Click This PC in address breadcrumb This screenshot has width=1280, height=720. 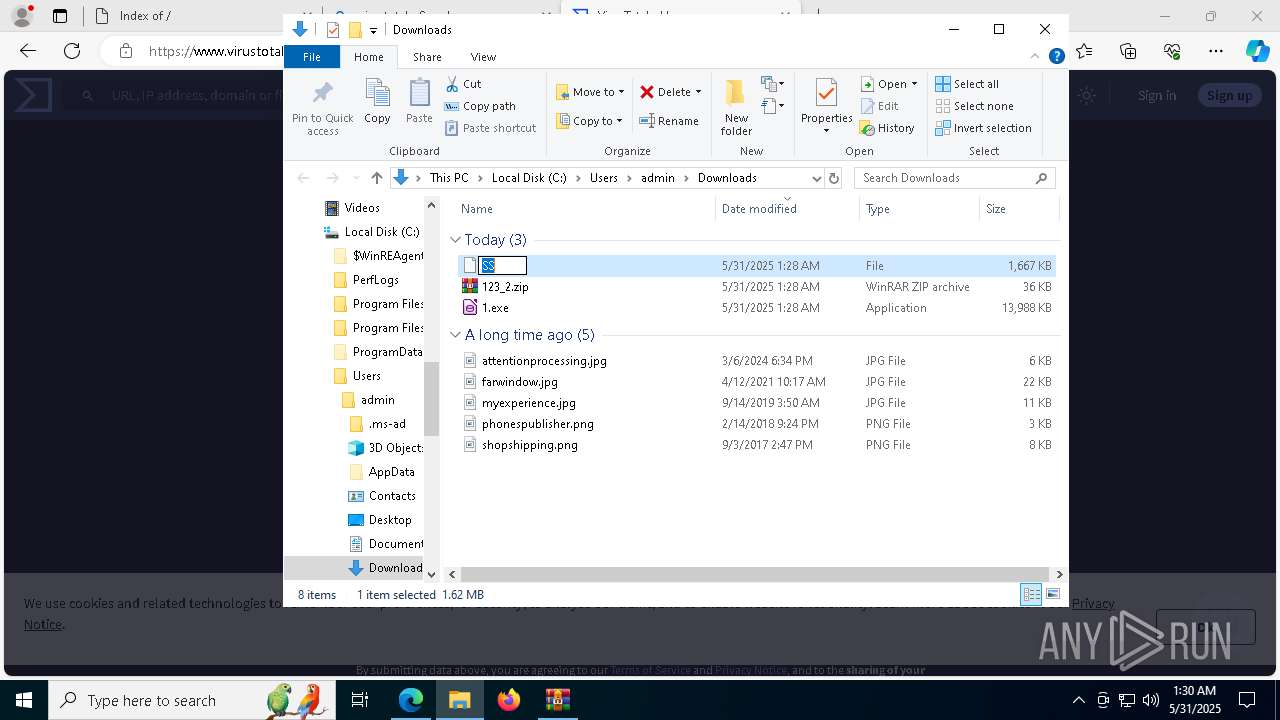[449, 178]
